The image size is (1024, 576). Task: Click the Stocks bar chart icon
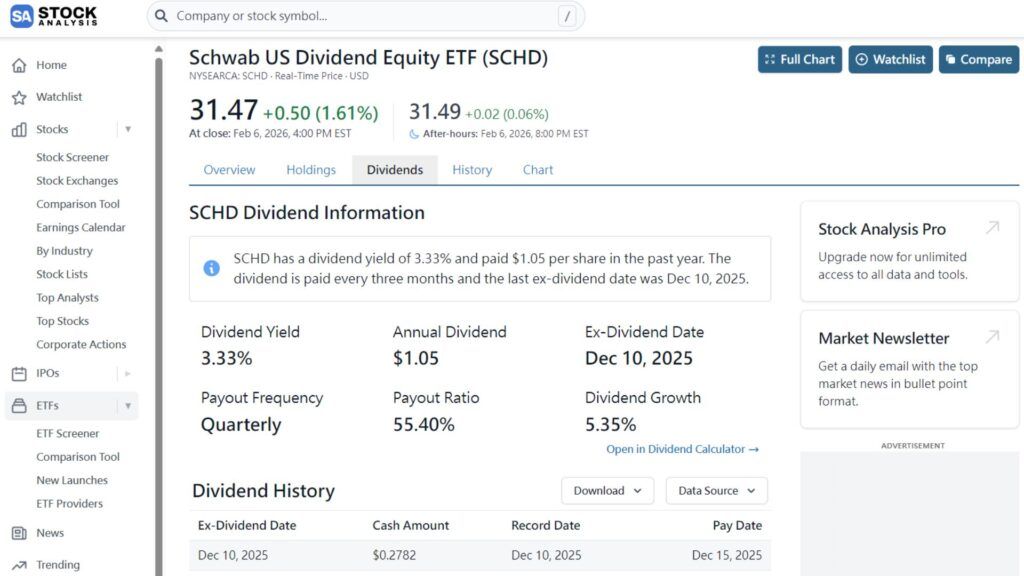[18, 128]
